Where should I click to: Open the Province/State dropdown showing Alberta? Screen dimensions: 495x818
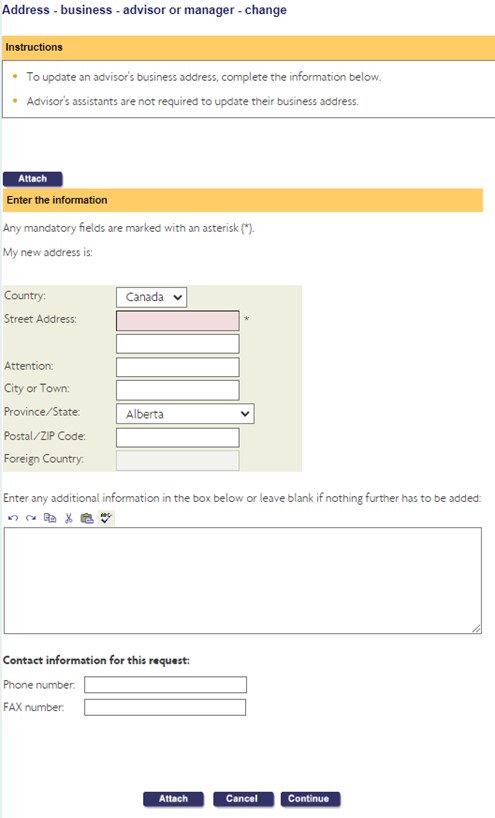point(185,414)
